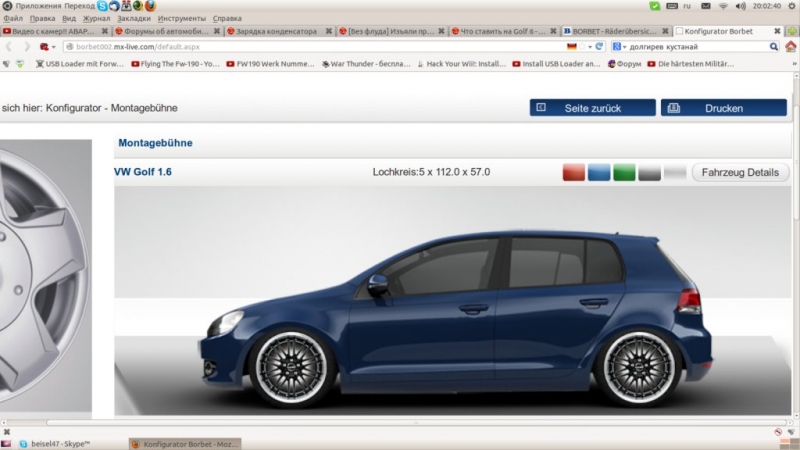Open the Файл menu

tap(13, 18)
